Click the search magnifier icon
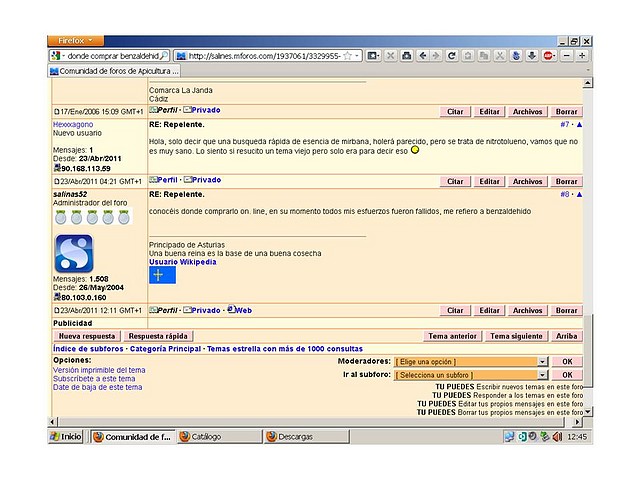 coord(164,56)
